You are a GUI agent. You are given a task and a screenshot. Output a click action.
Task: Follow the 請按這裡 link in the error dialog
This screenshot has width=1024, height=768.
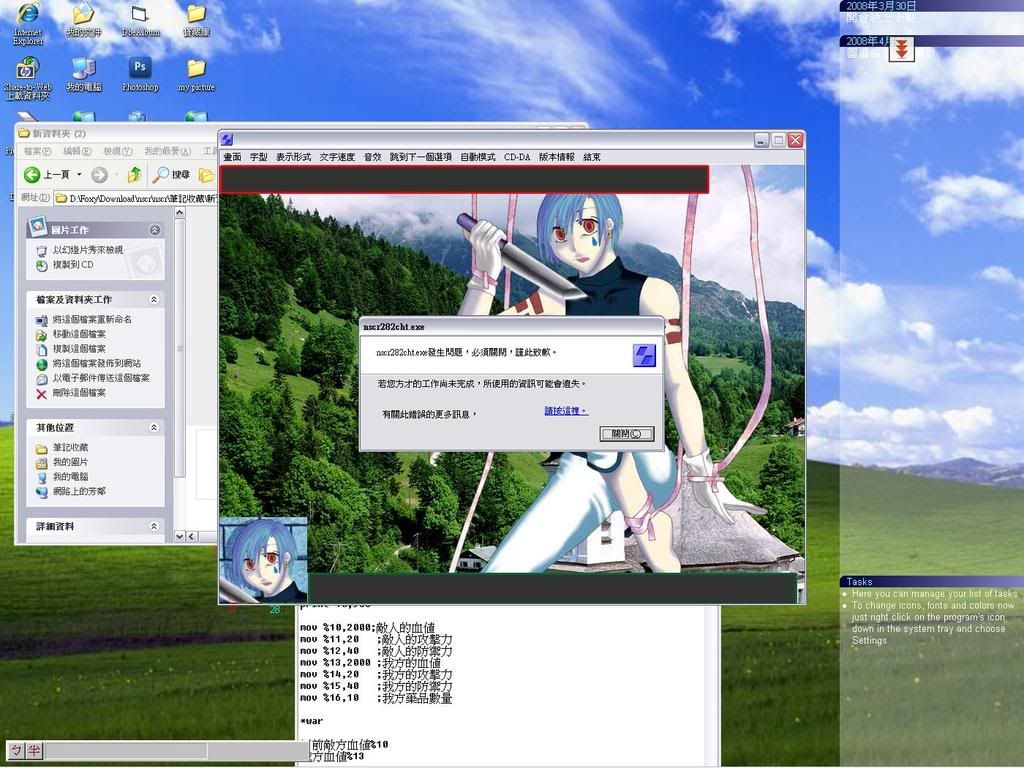(566, 411)
